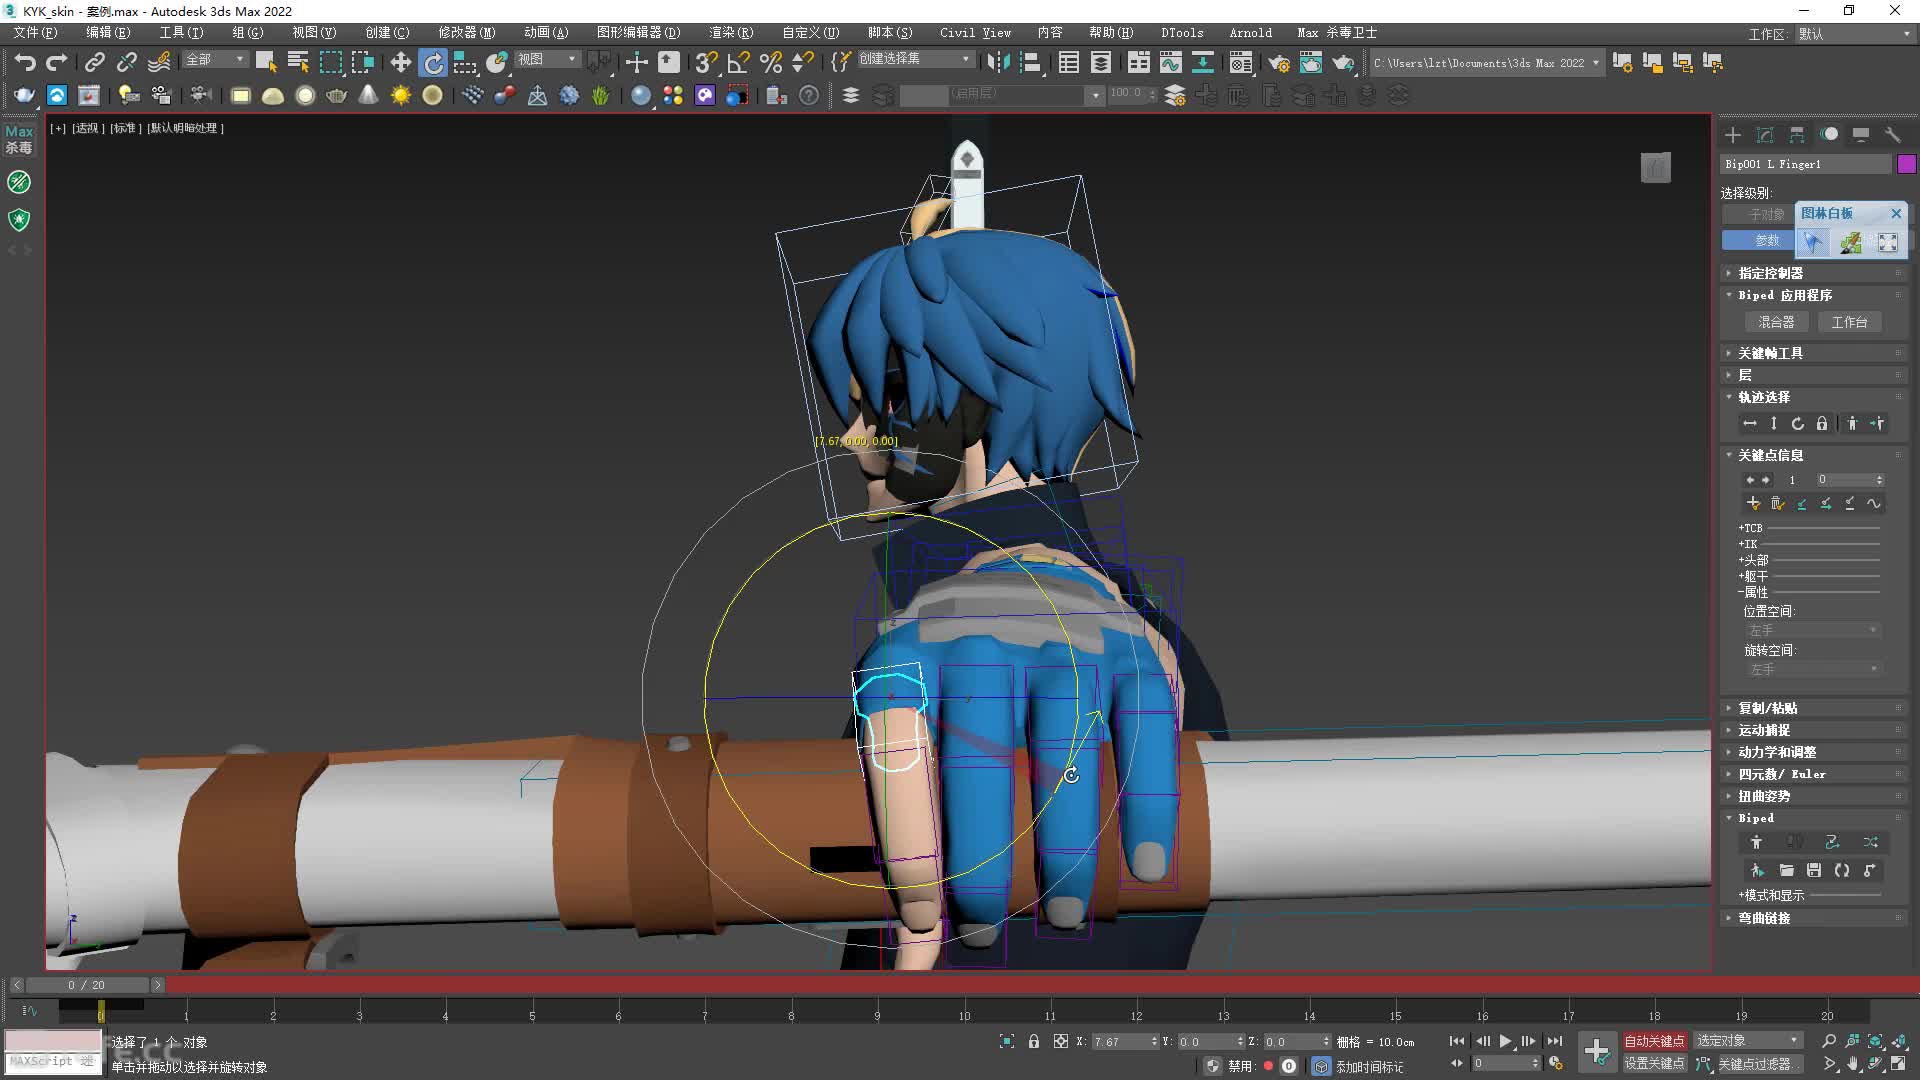
Task: Edit the Bip001 L Finger1 name field
Action: pyautogui.click(x=1806, y=164)
